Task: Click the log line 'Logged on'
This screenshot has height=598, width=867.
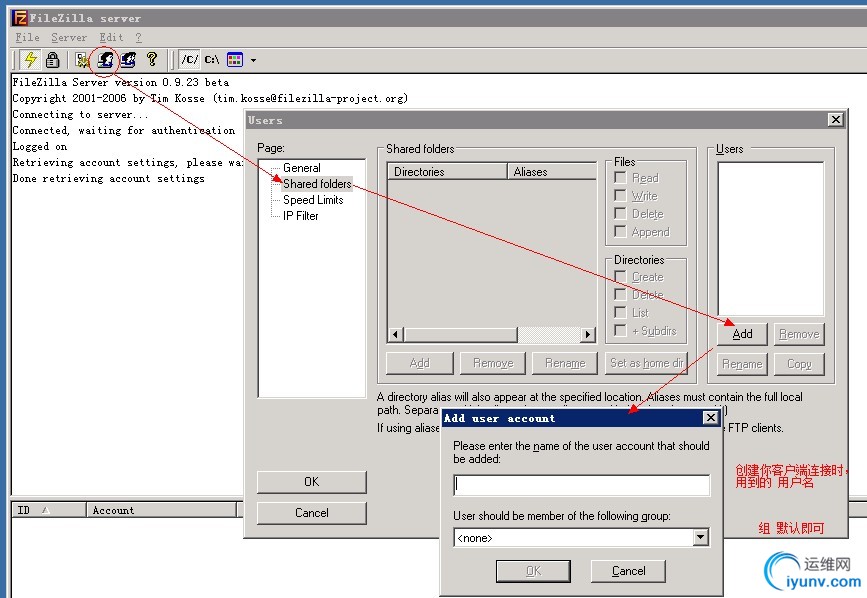Action: coord(40,146)
